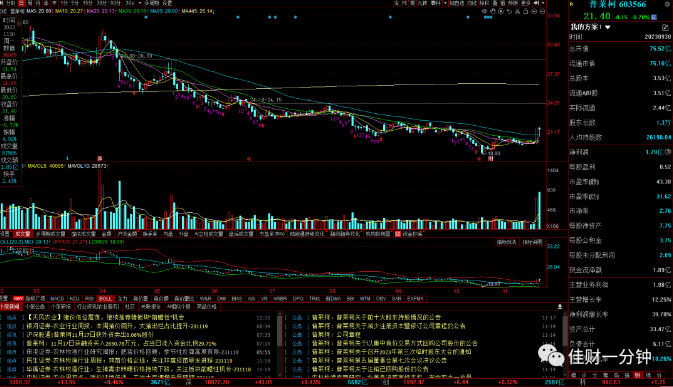This screenshot has width=673, height=387.
Task: Click the edit icon next to 我的方案1
Action: click(x=665, y=27)
